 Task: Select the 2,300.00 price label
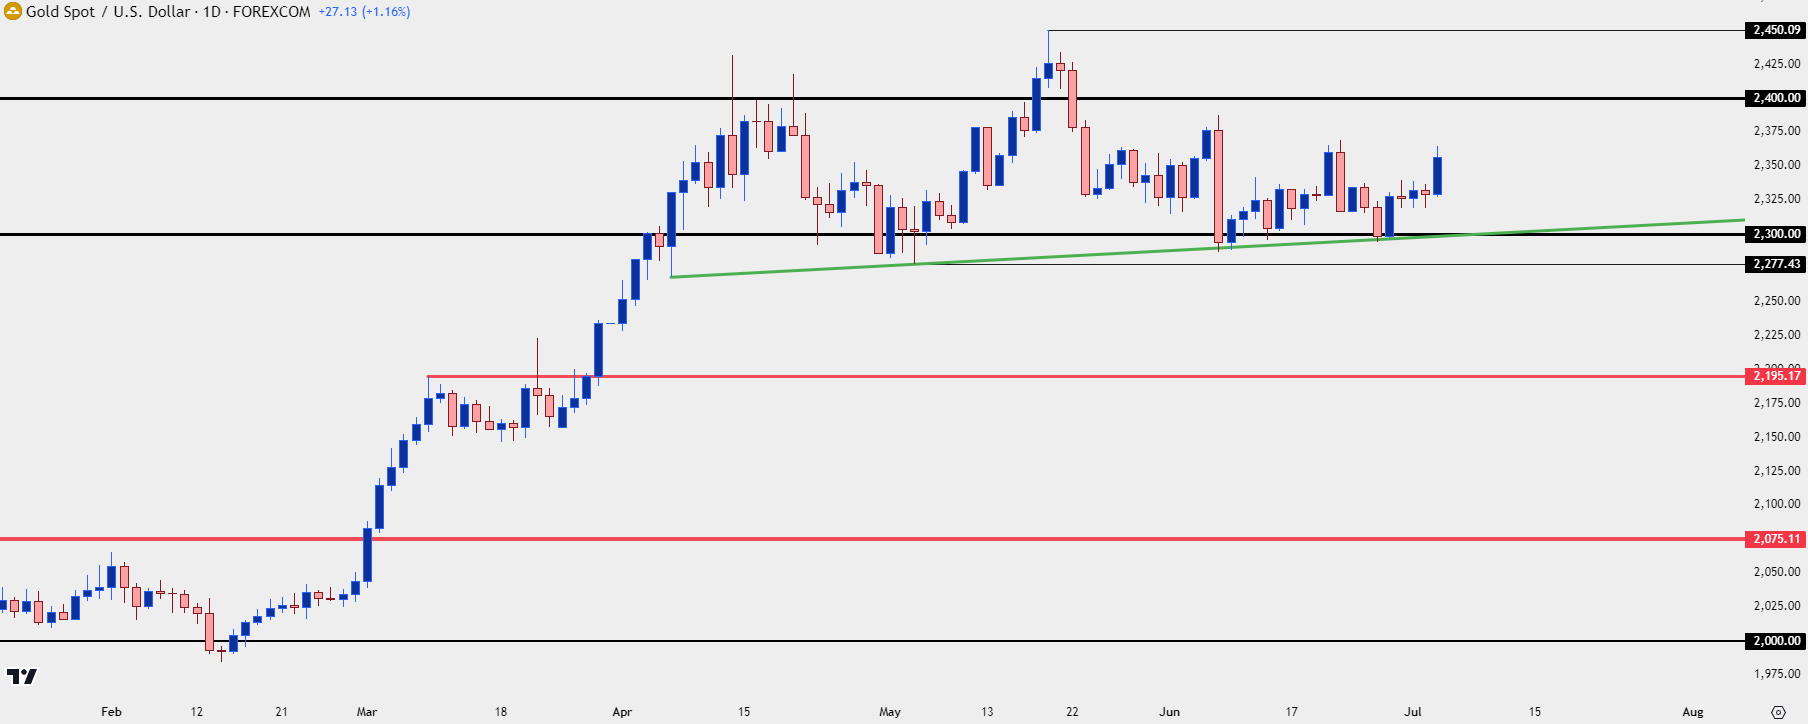click(1776, 234)
